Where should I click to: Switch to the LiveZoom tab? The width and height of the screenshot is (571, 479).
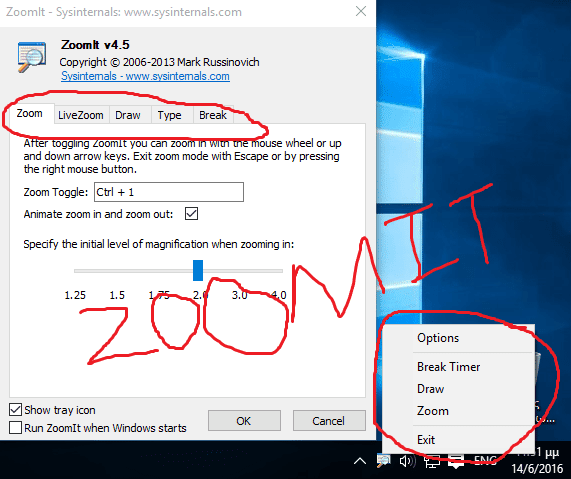[x=81, y=115]
